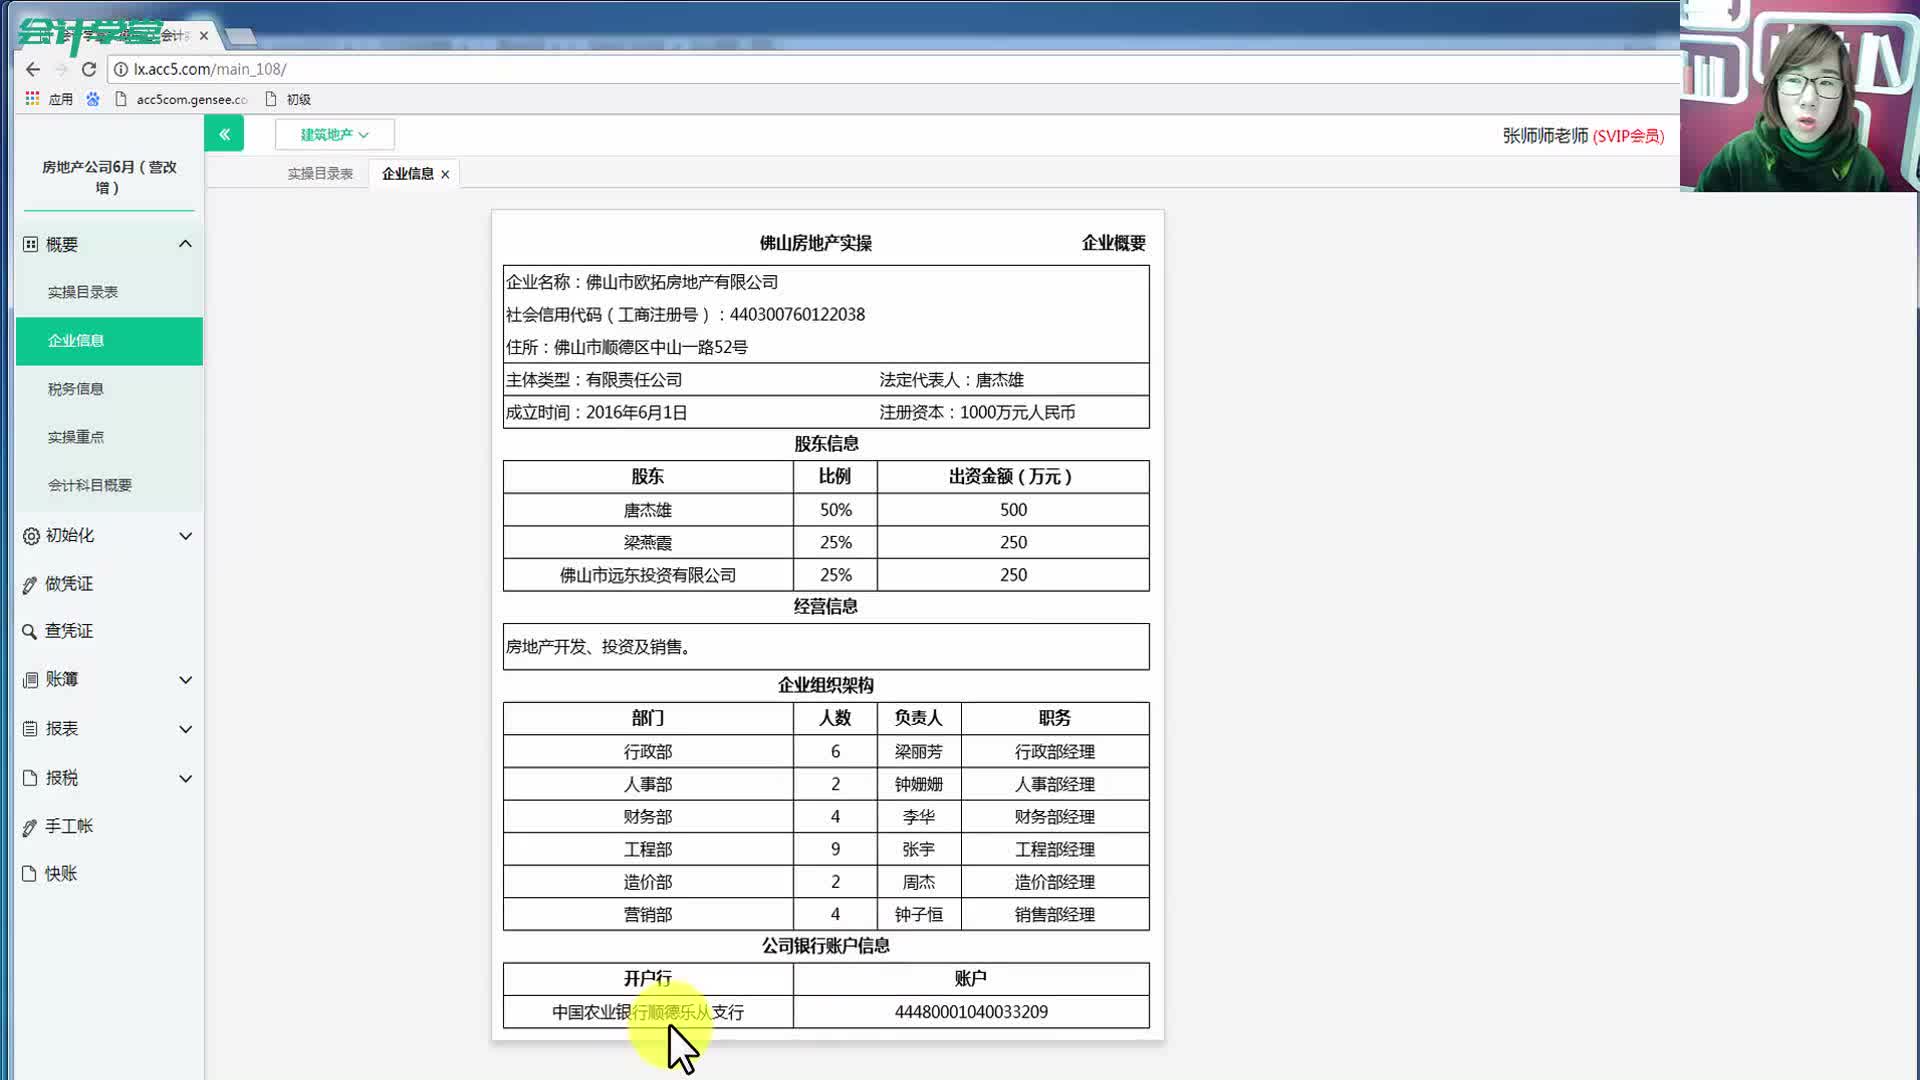The image size is (1920, 1080).
Task: Collapse the sidebar with the « button
Action: click(x=224, y=133)
